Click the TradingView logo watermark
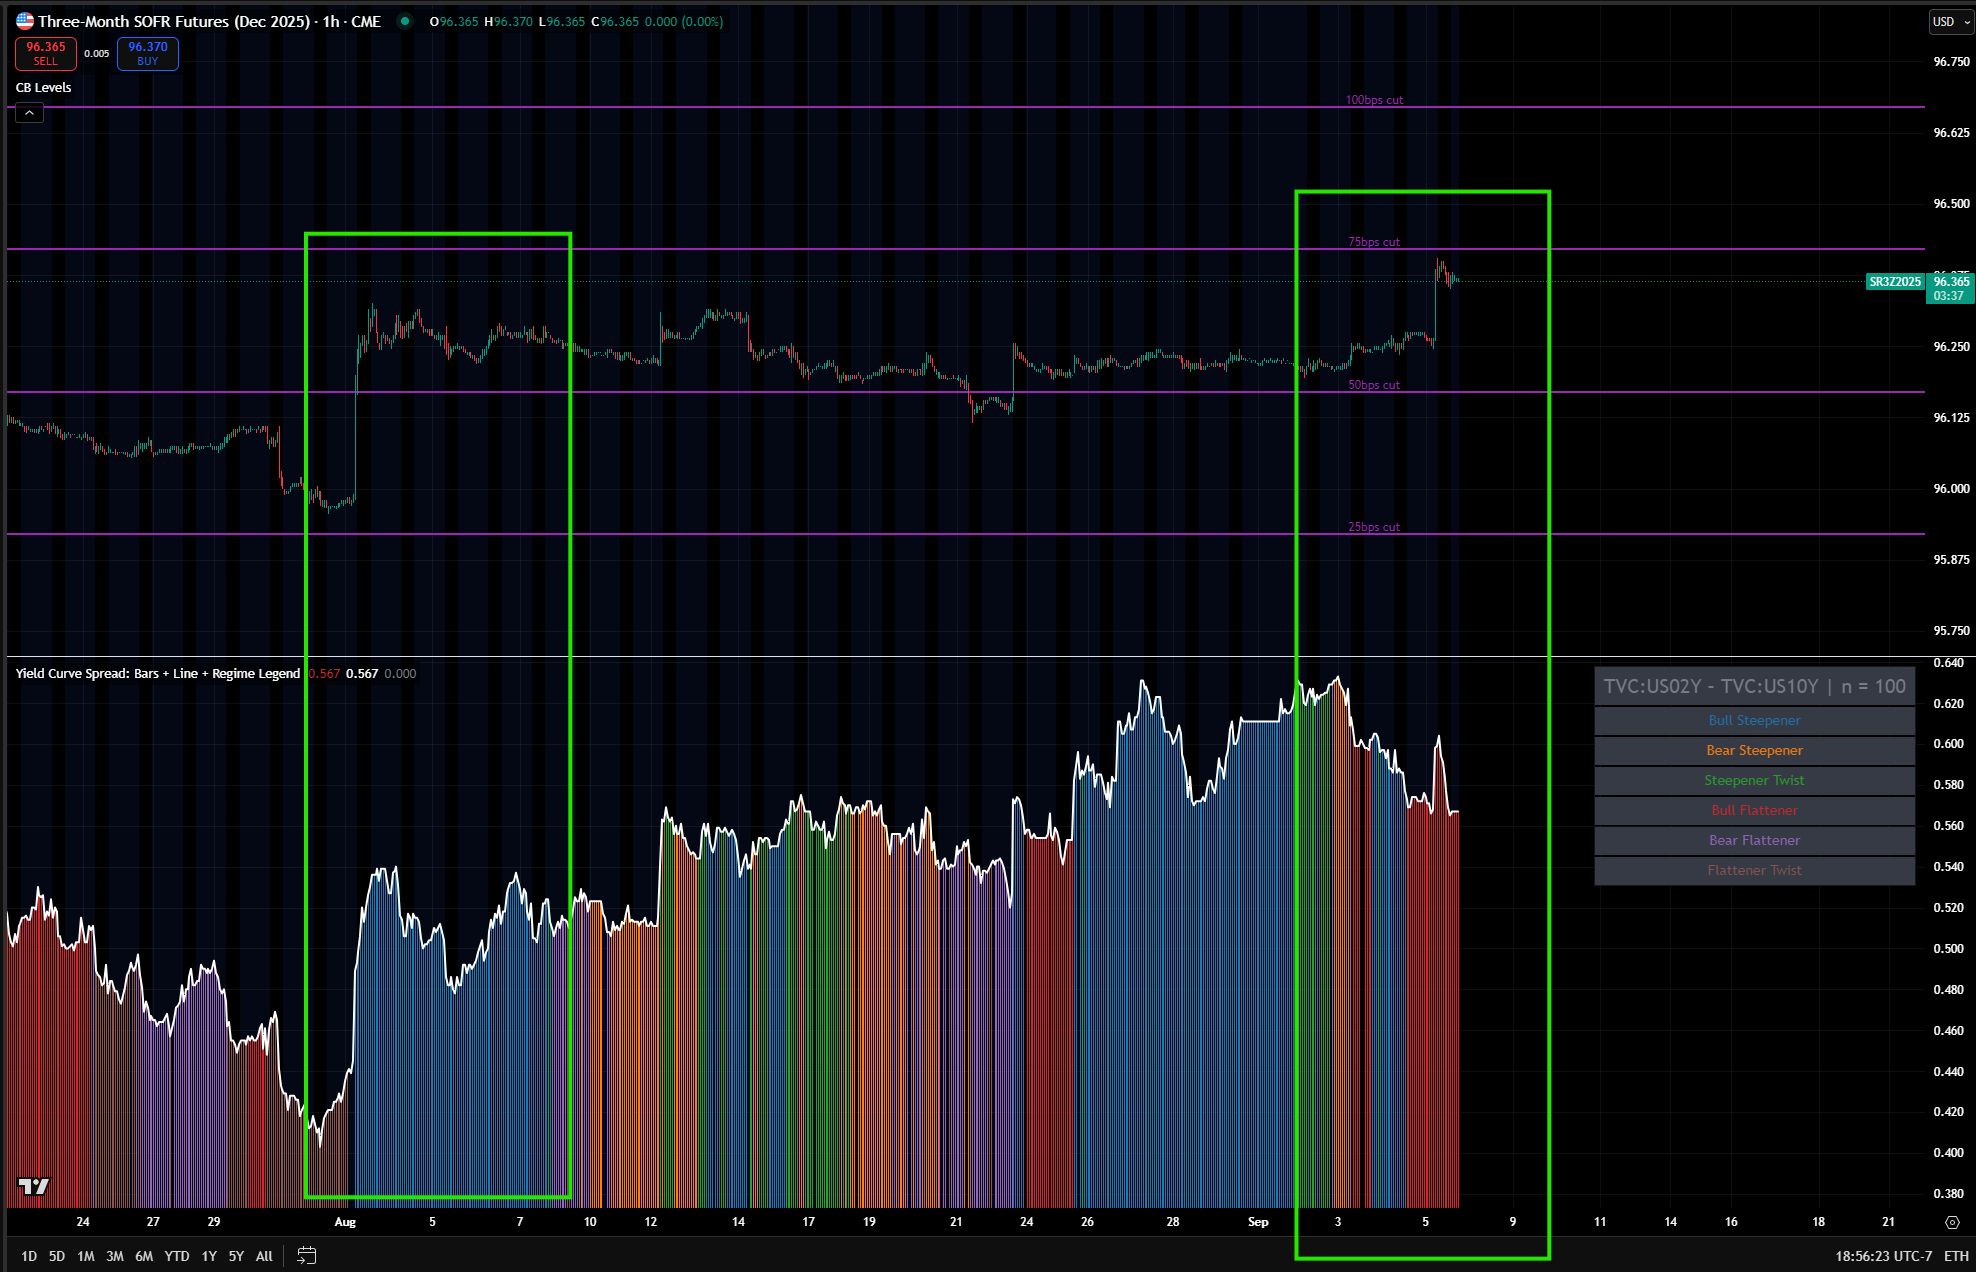This screenshot has height=1272, width=1976. (x=34, y=1186)
